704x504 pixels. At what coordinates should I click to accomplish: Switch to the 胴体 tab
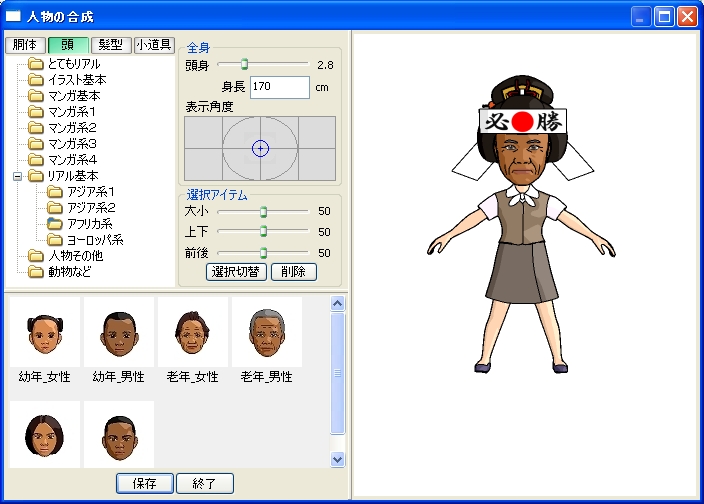25,45
